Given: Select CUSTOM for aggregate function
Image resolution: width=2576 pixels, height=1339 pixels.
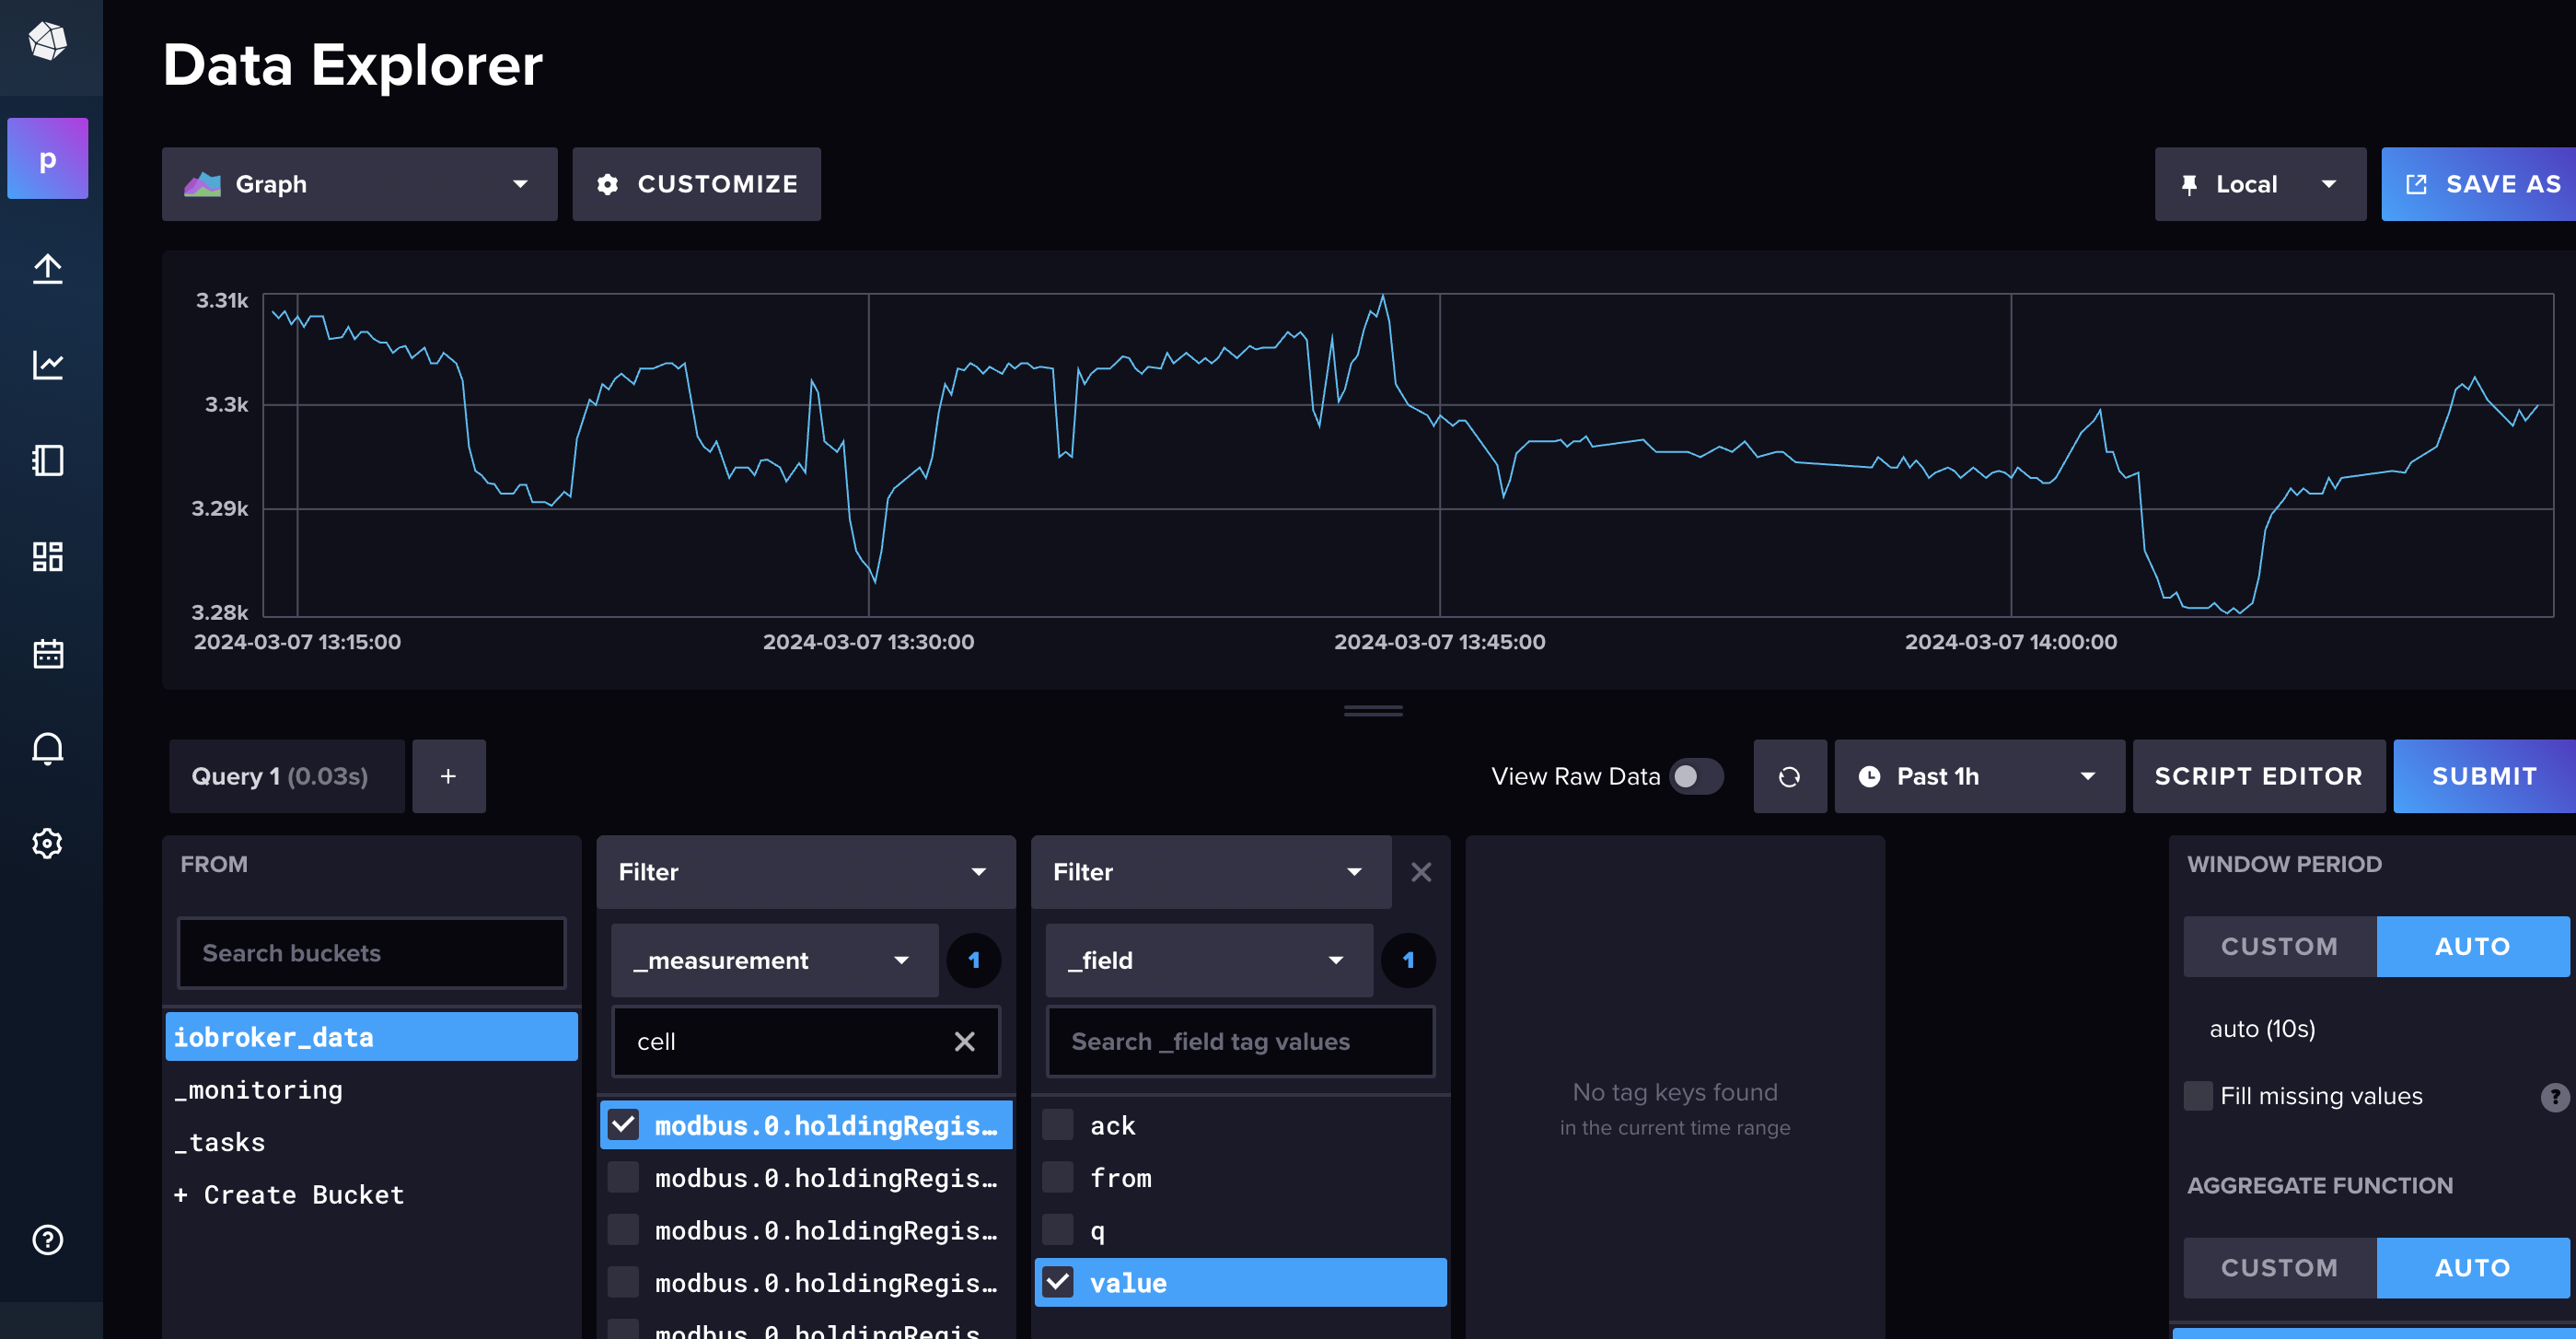Looking at the screenshot, I should [x=2279, y=1268].
